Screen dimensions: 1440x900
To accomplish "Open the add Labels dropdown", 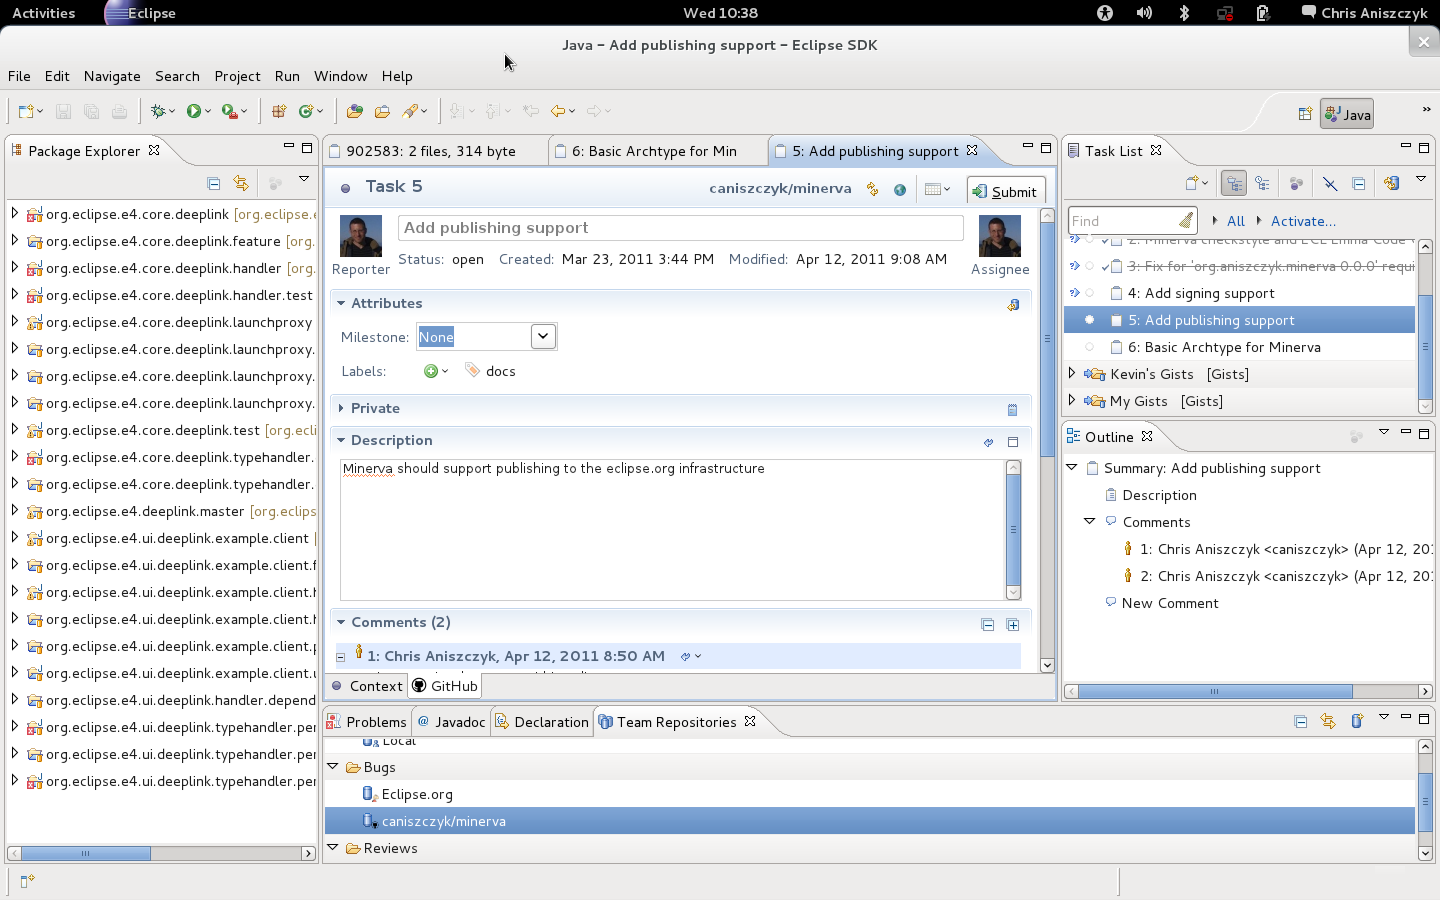I will [436, 371].
